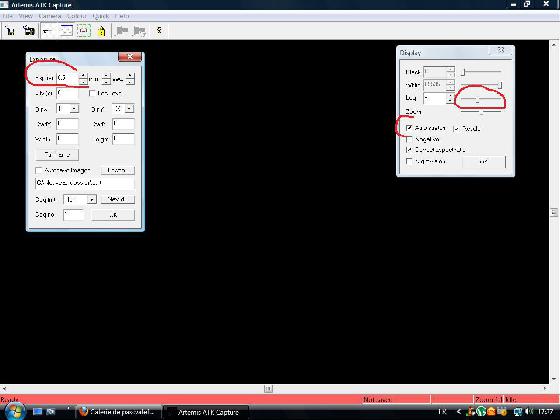Click the White level slider handle
Screen dimensions: 560x420
pyautogui.click(x=500, y=85)
